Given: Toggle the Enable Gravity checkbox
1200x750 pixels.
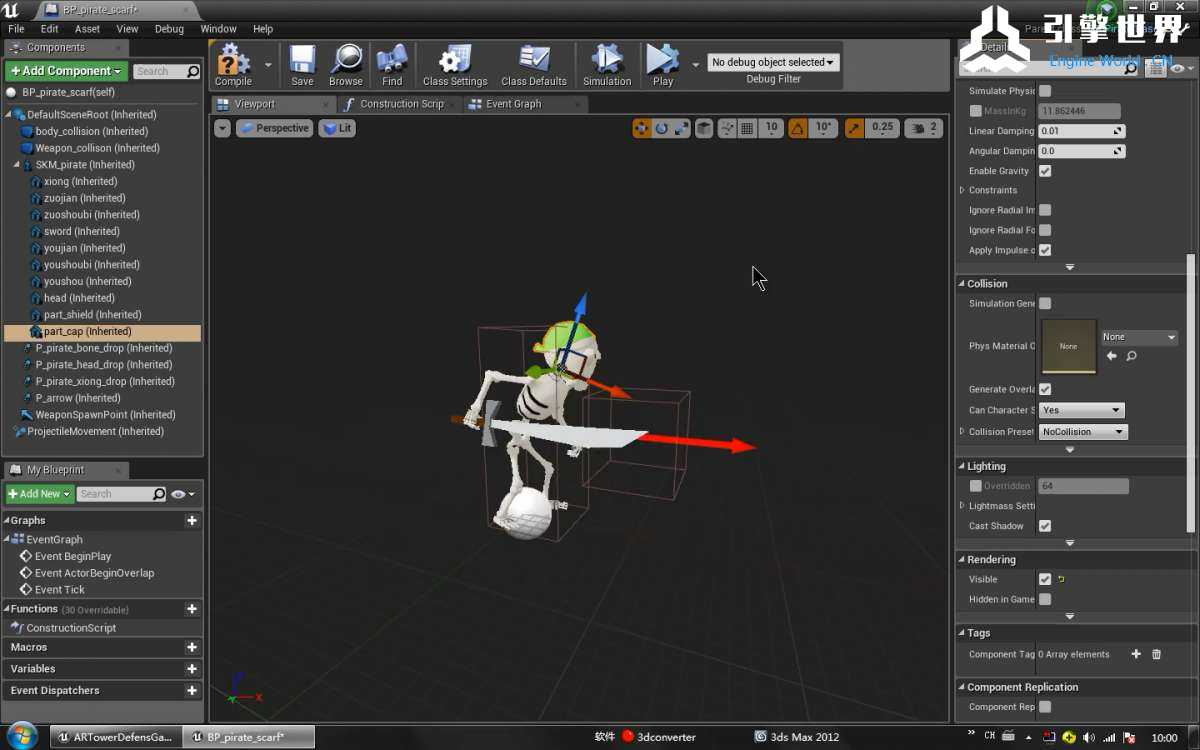Looking at the screenshot, I should tap(1045, 171).
